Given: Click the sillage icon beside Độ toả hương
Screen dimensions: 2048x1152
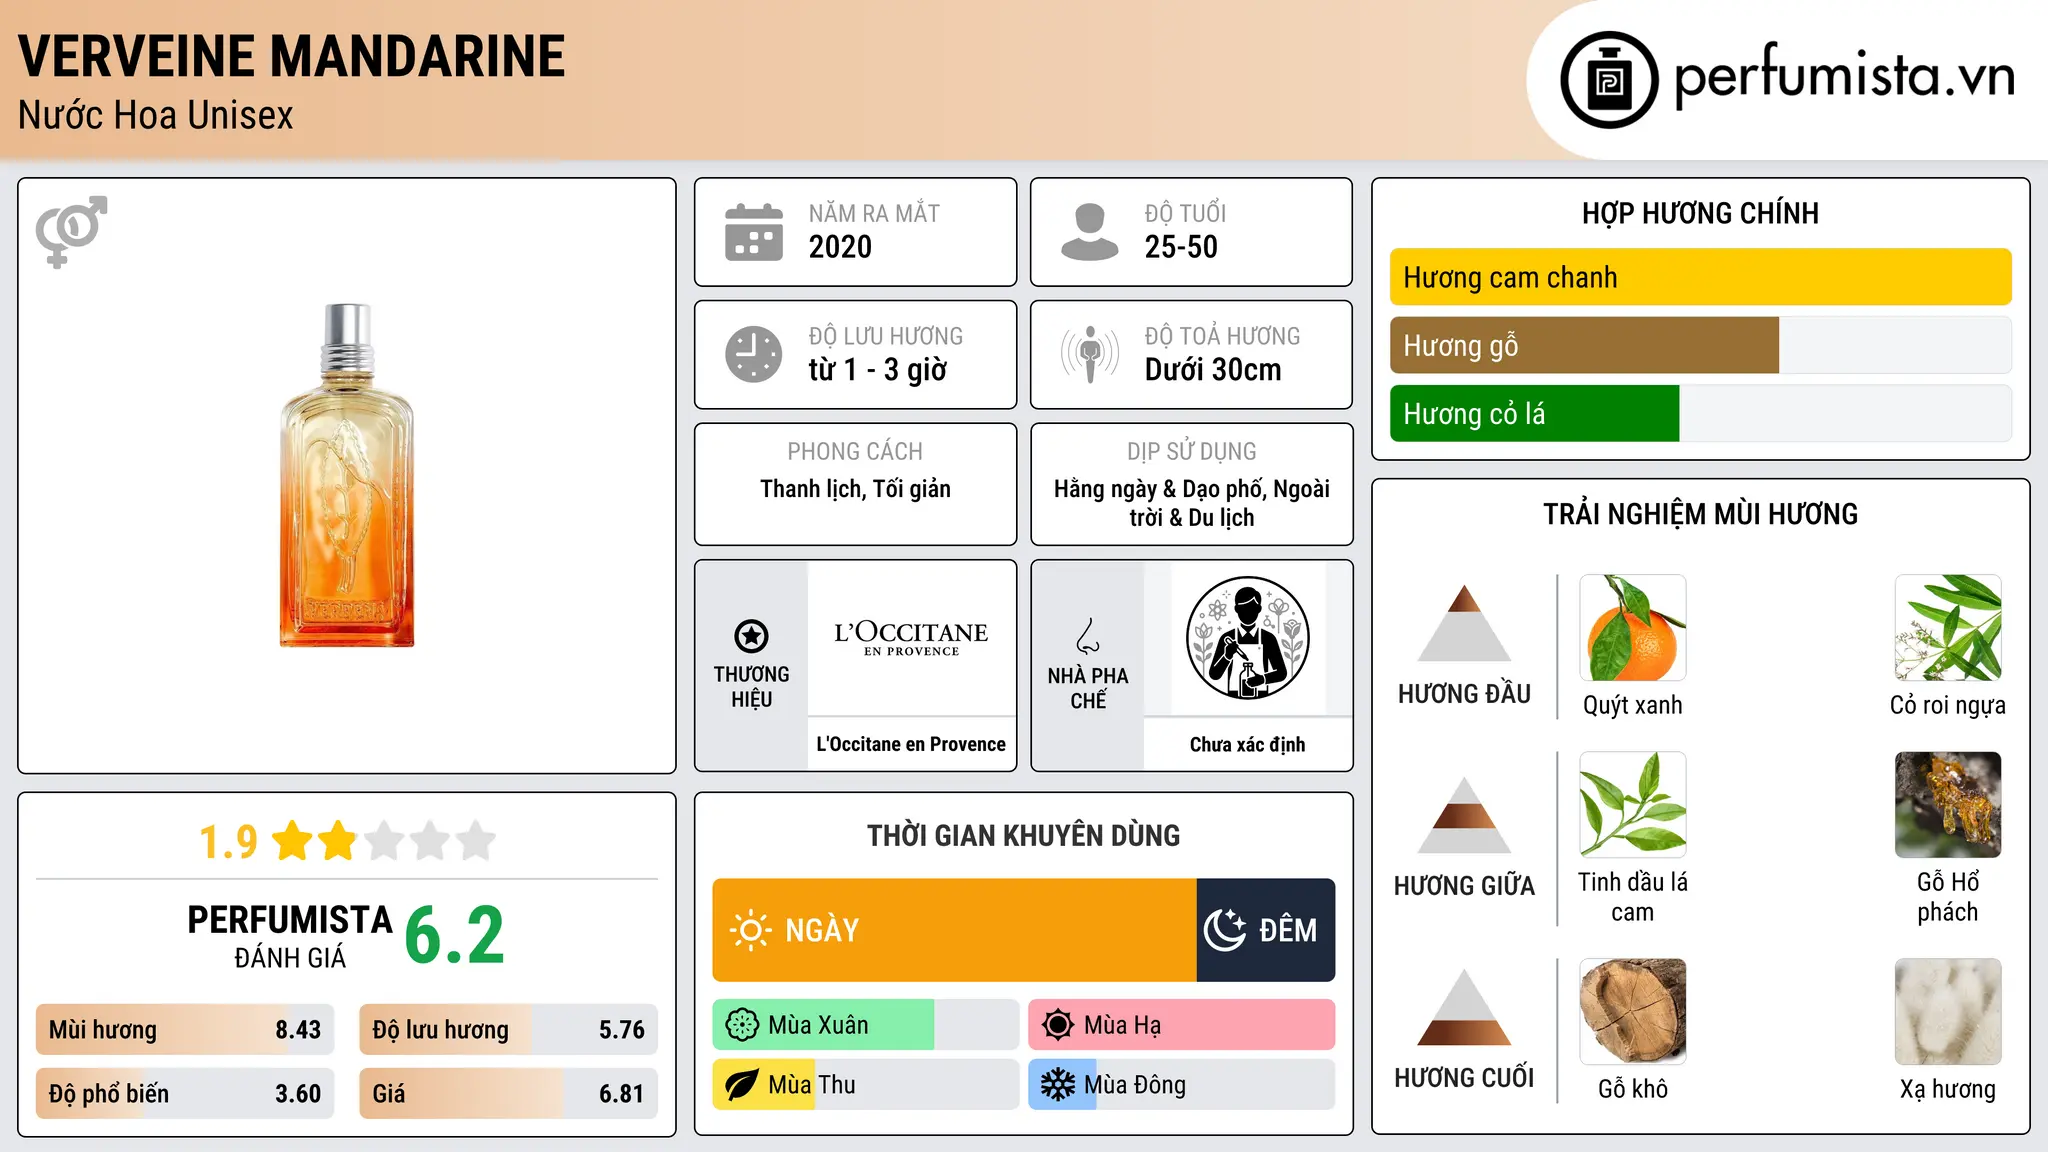Looking at the screenshot, I should (1089, 354).
